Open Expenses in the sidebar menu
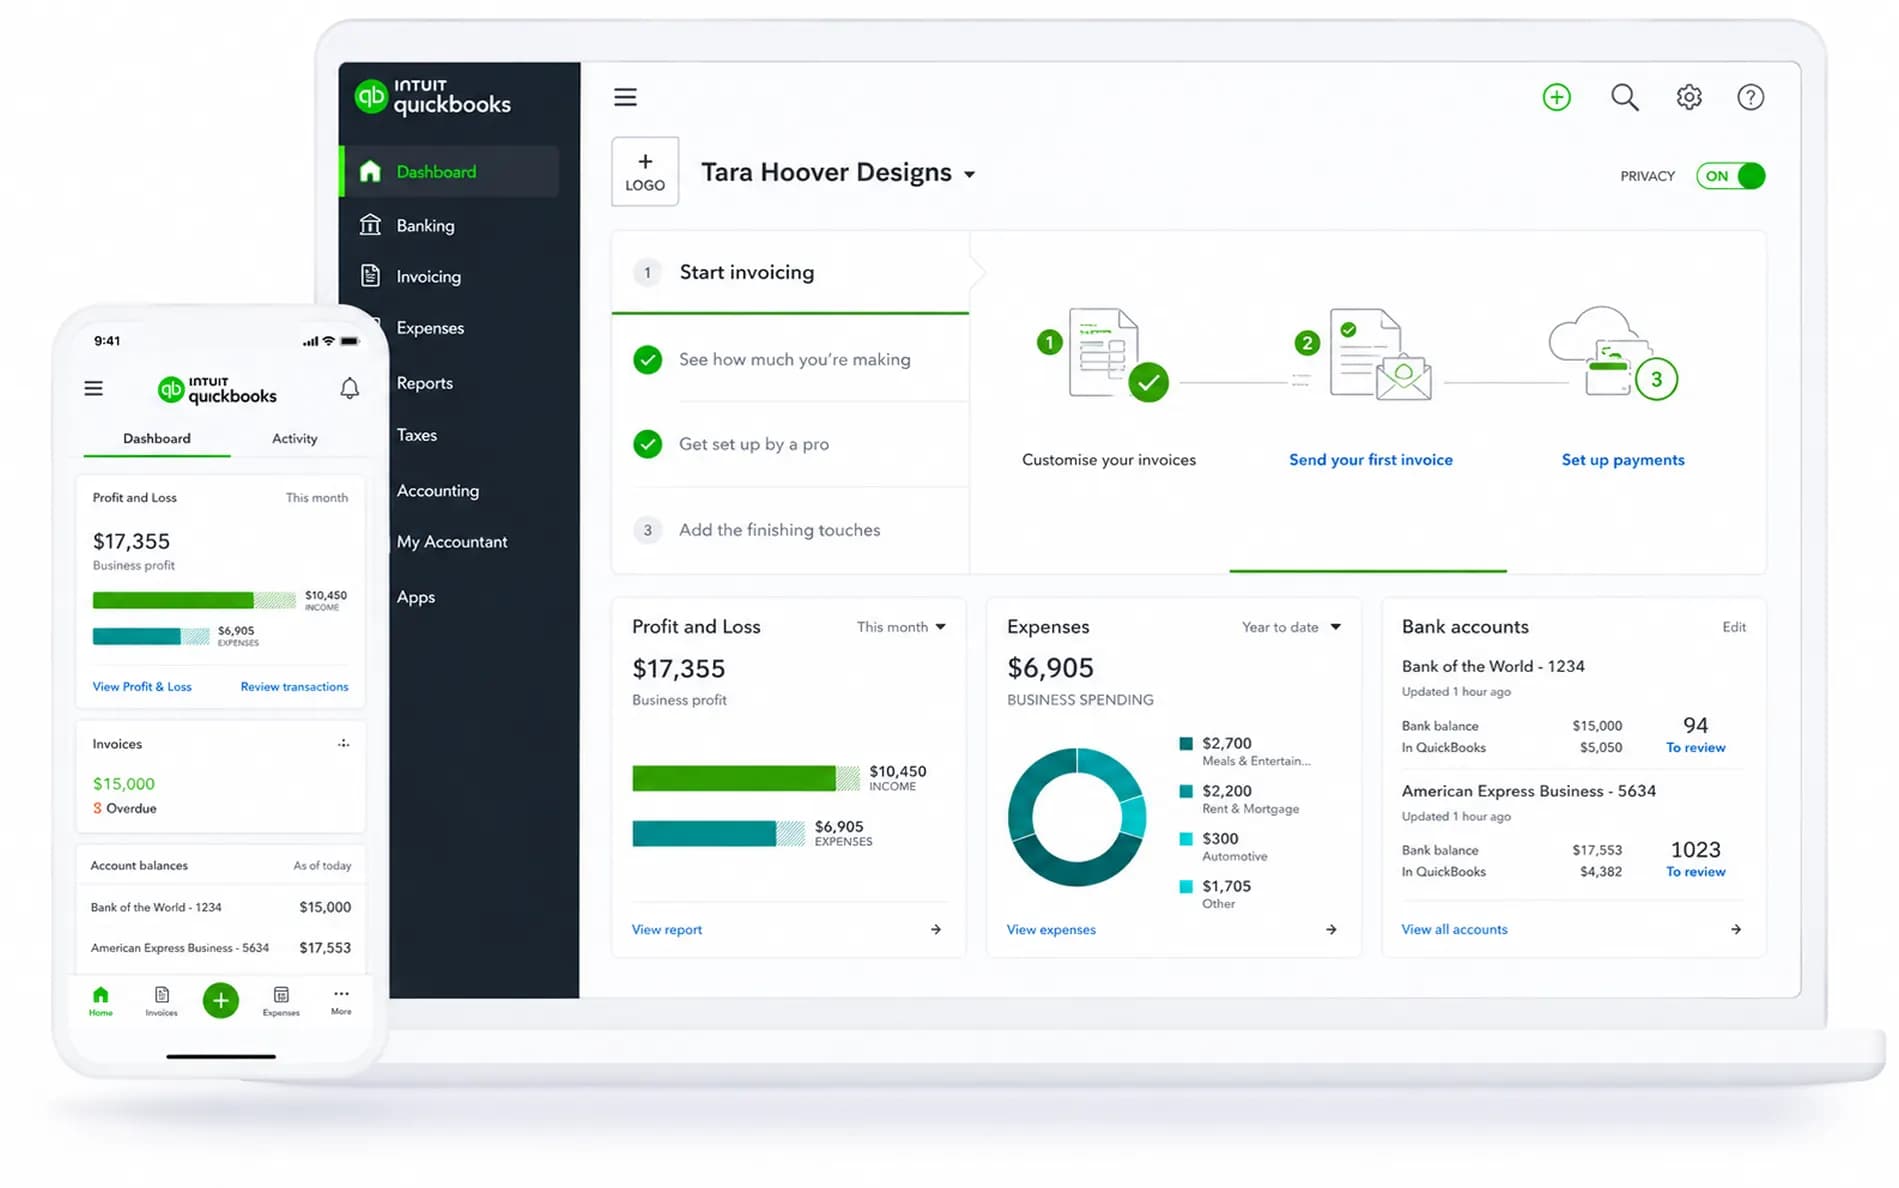The image size is (1899, 1188). point(430,328)
